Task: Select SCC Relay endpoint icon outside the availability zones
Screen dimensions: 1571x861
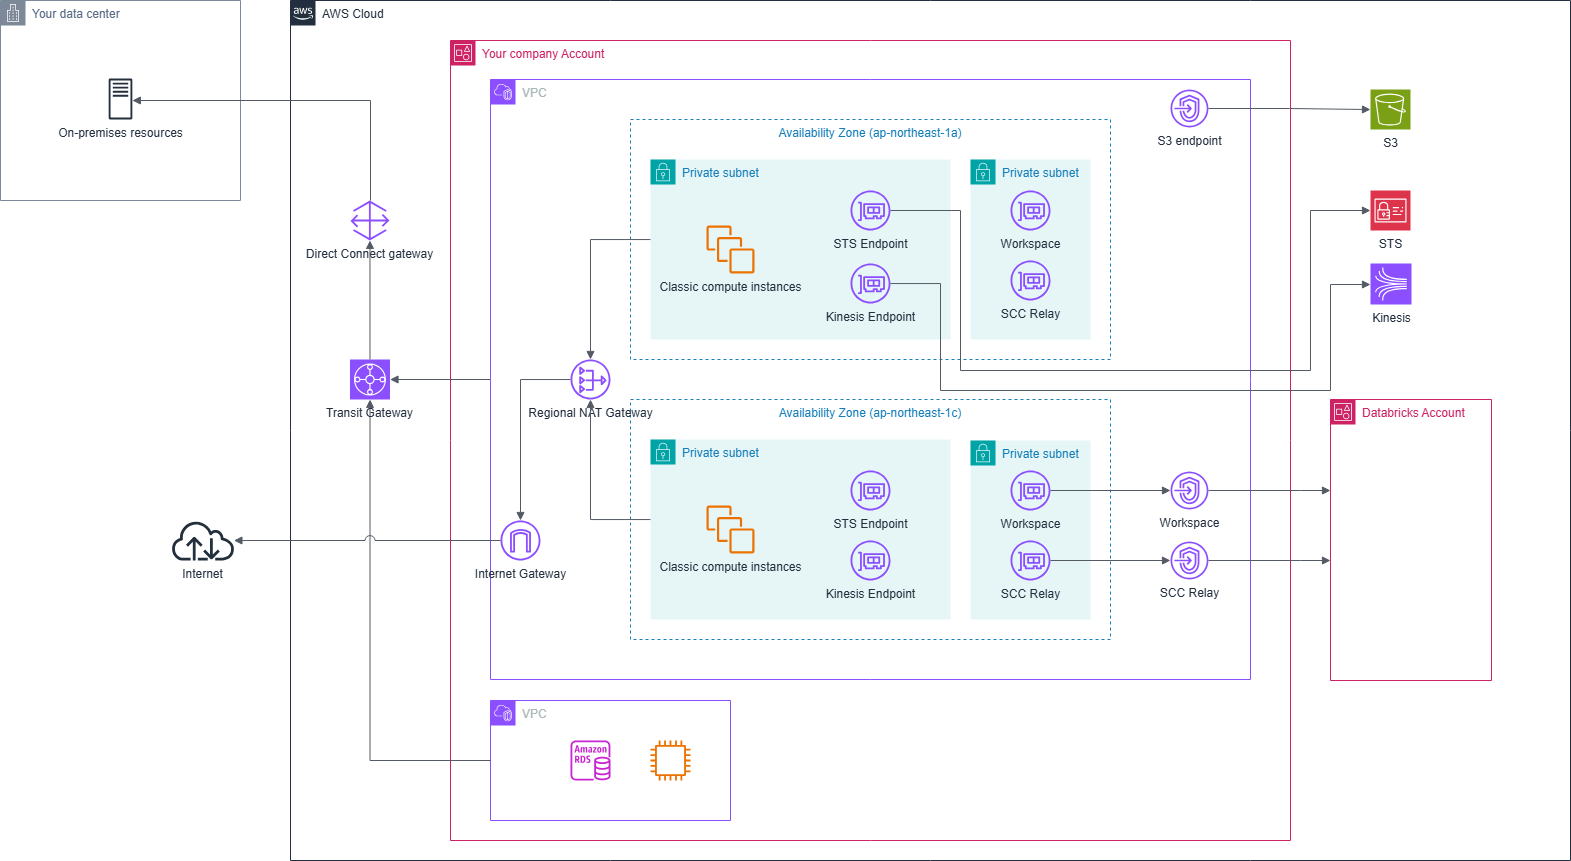Action: (x=1189, y=560)
